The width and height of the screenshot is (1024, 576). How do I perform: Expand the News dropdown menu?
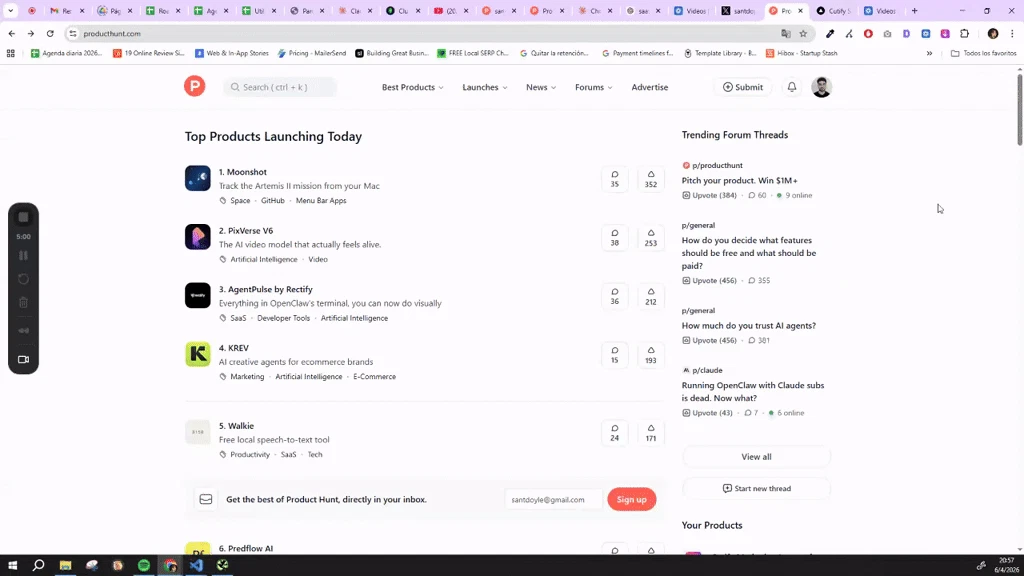(x=541, y=87)
